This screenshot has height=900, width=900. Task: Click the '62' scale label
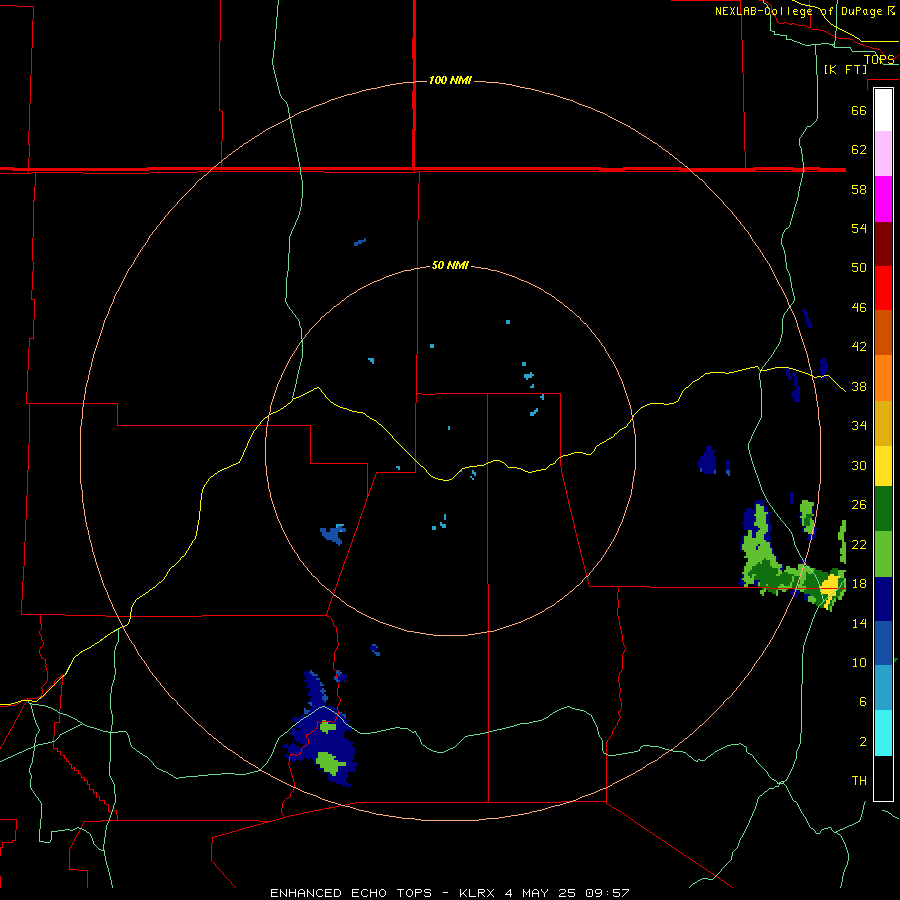coord(859,149)
